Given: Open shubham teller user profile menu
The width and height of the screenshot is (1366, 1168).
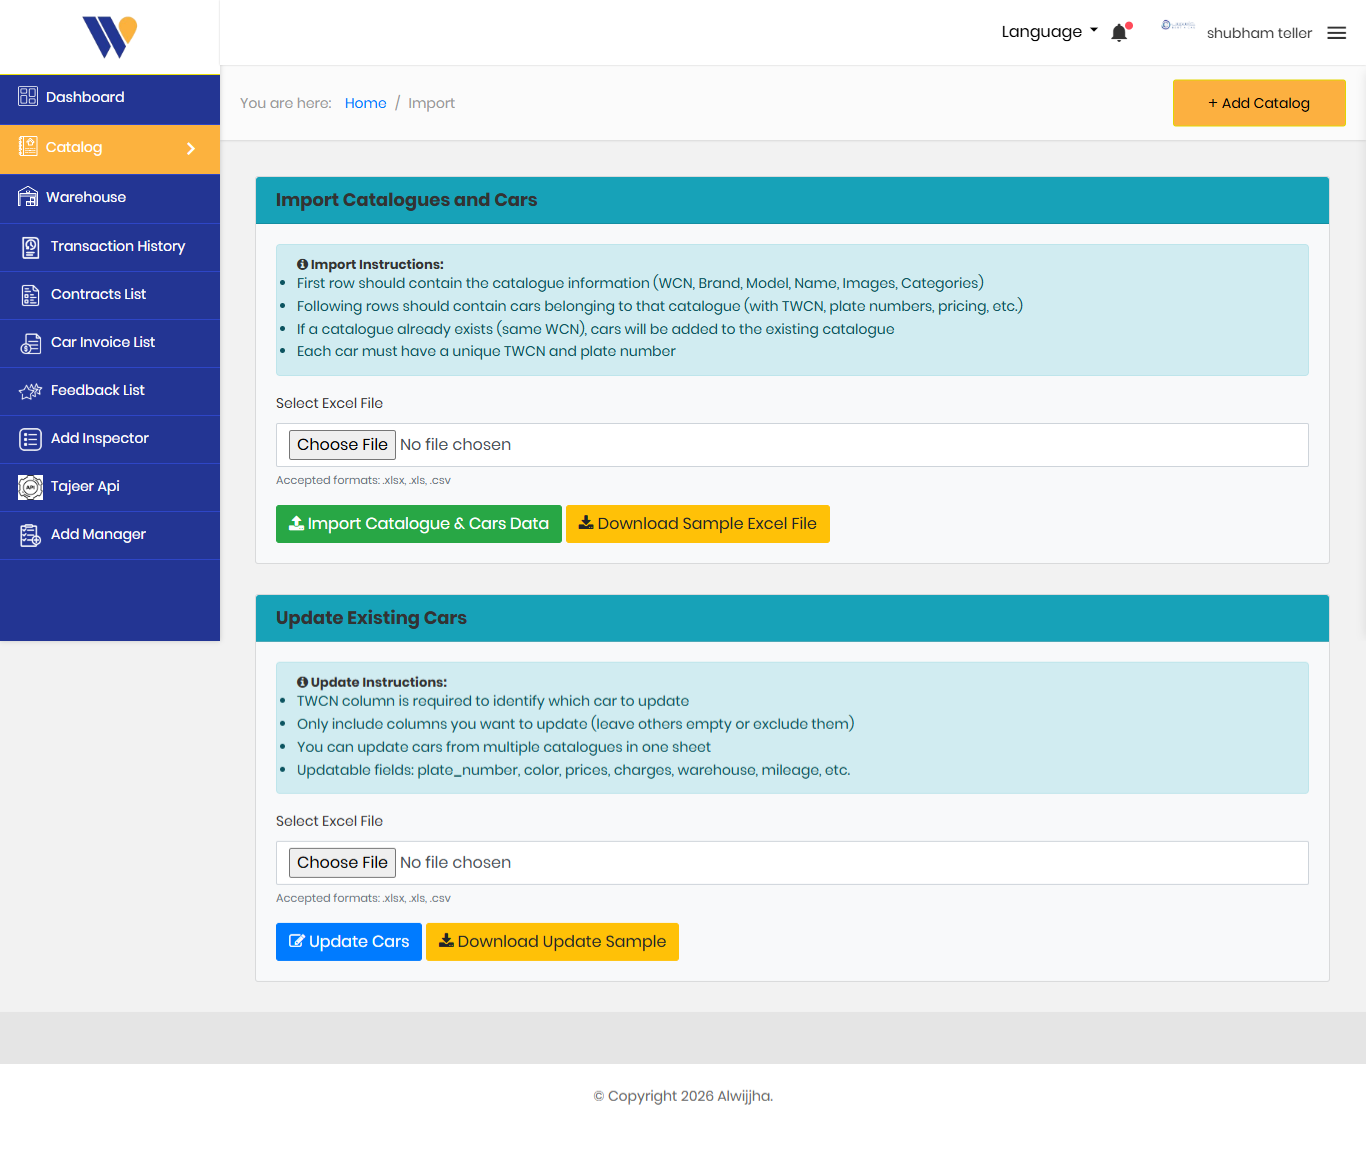Looking at the screenshot, I should tap(1258, 33).
